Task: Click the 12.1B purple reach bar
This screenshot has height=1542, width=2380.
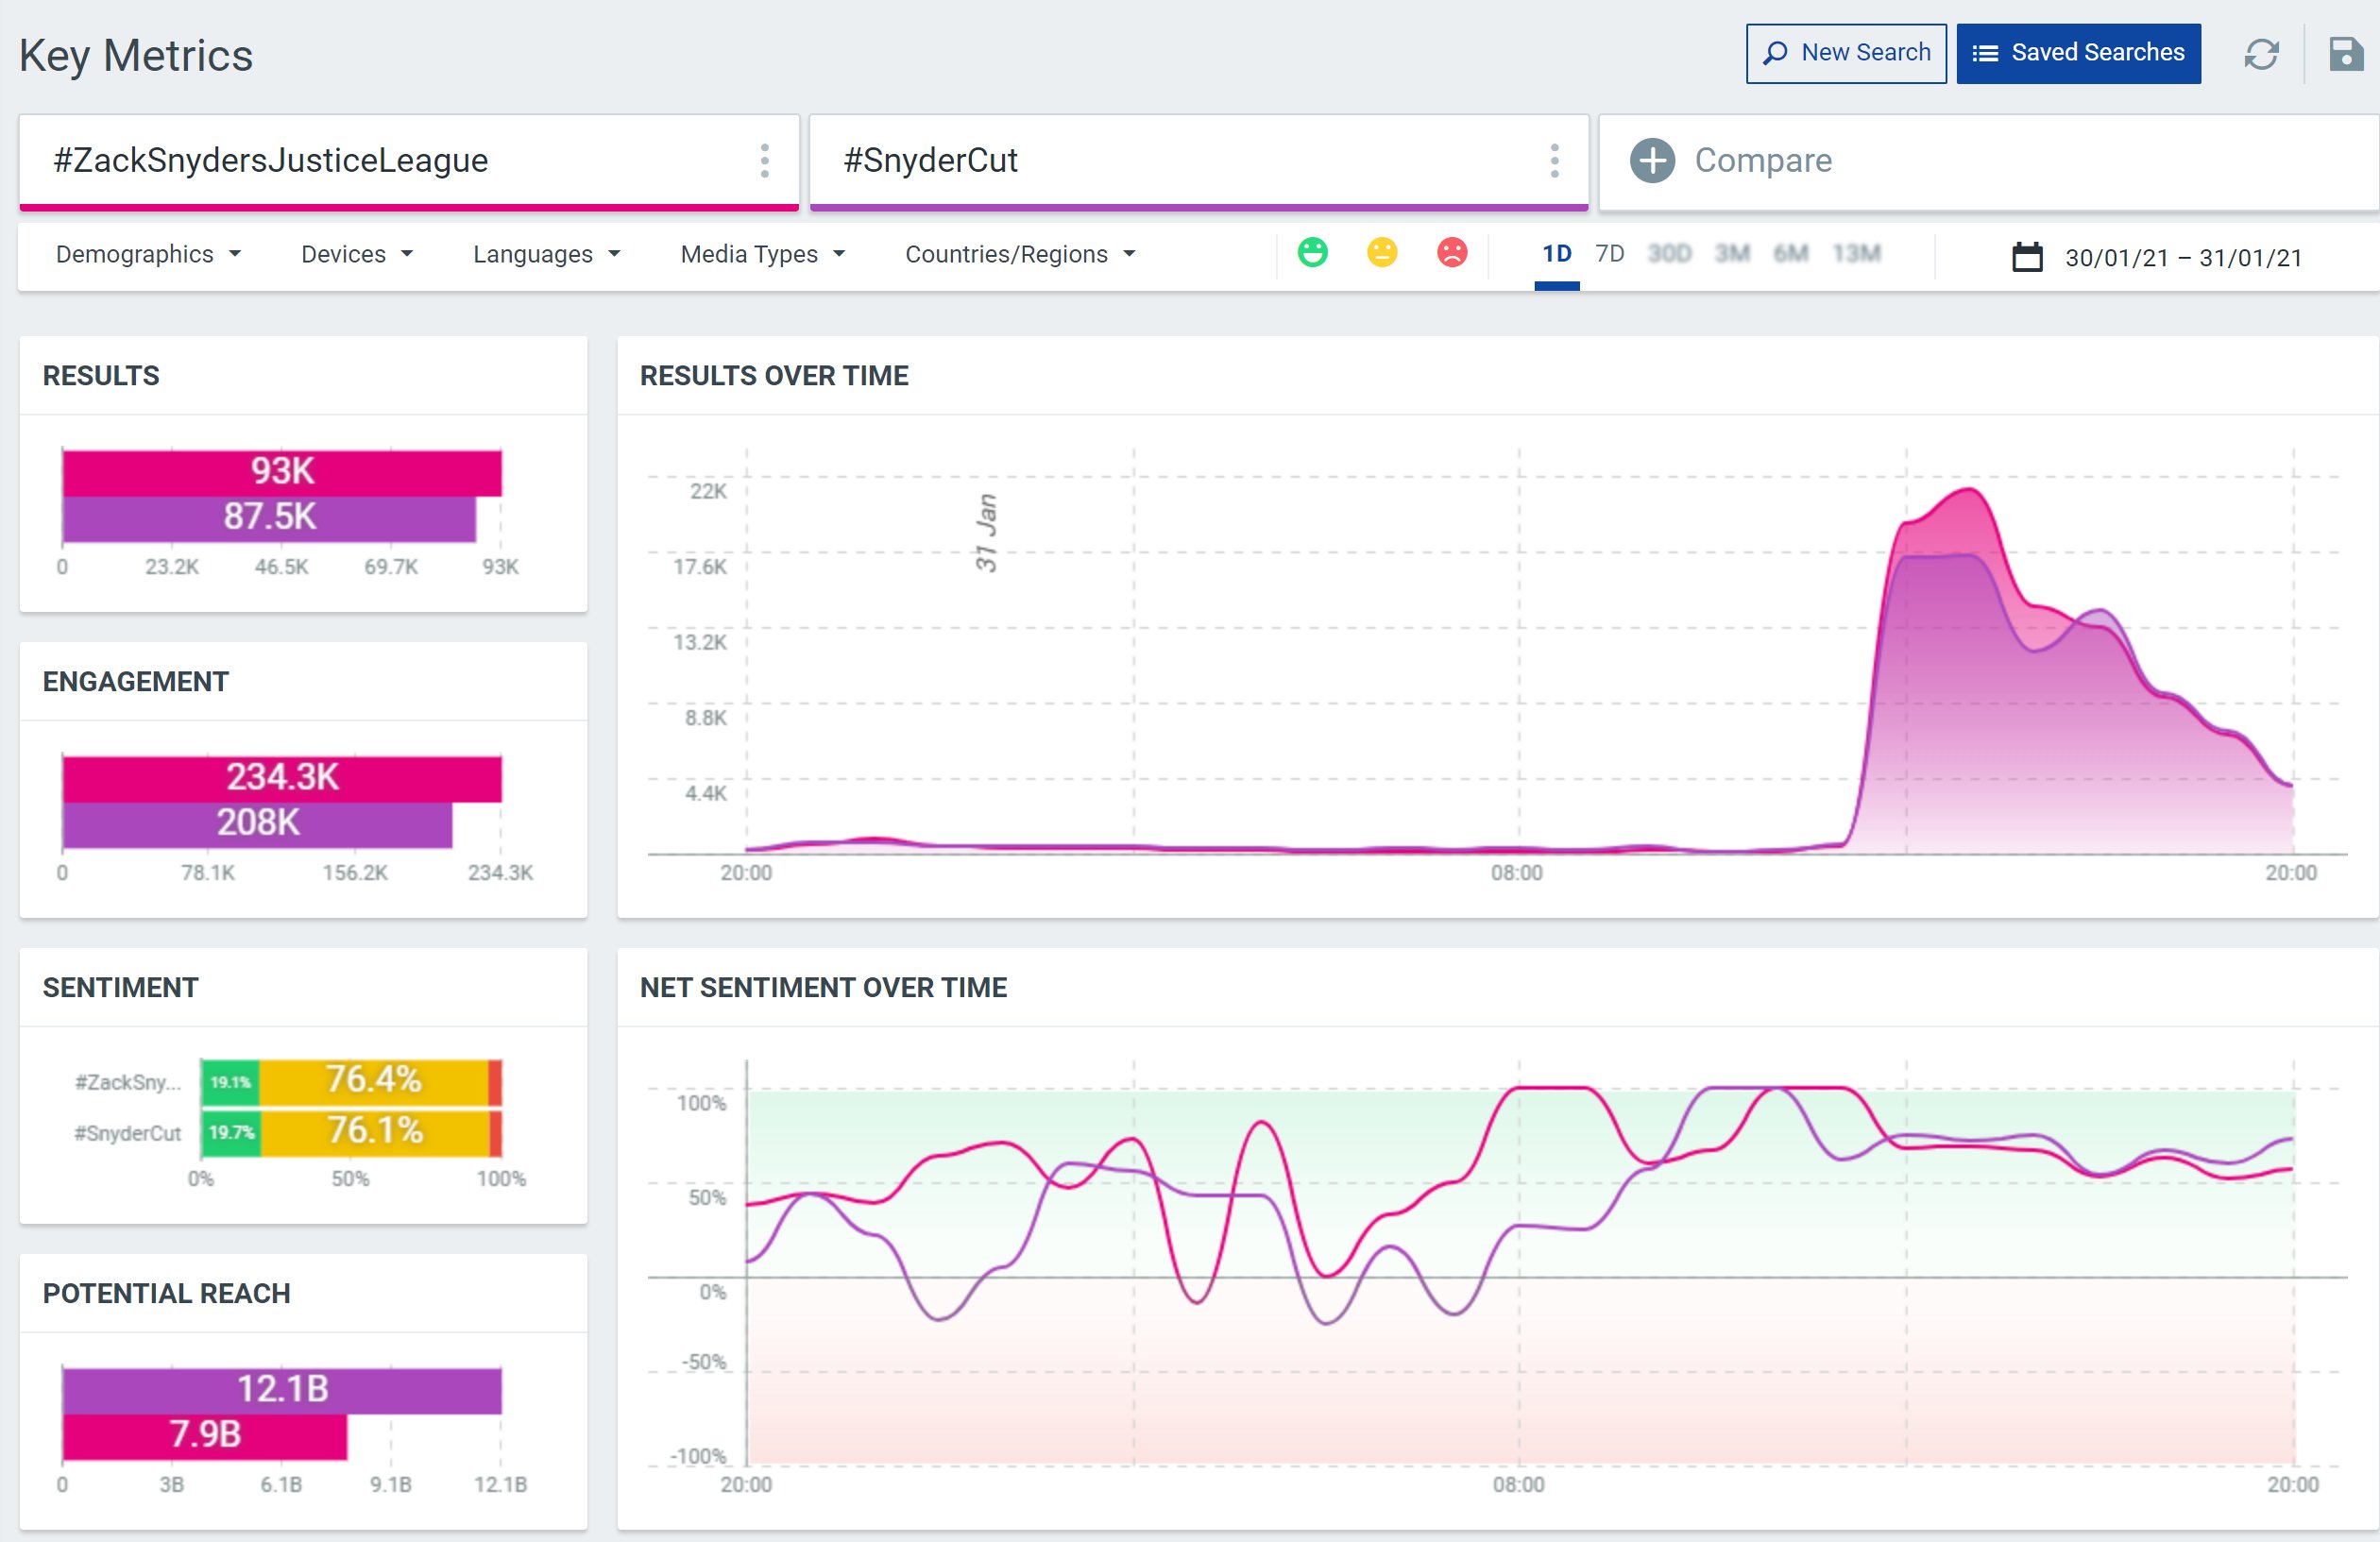Action: point(282,1390)
